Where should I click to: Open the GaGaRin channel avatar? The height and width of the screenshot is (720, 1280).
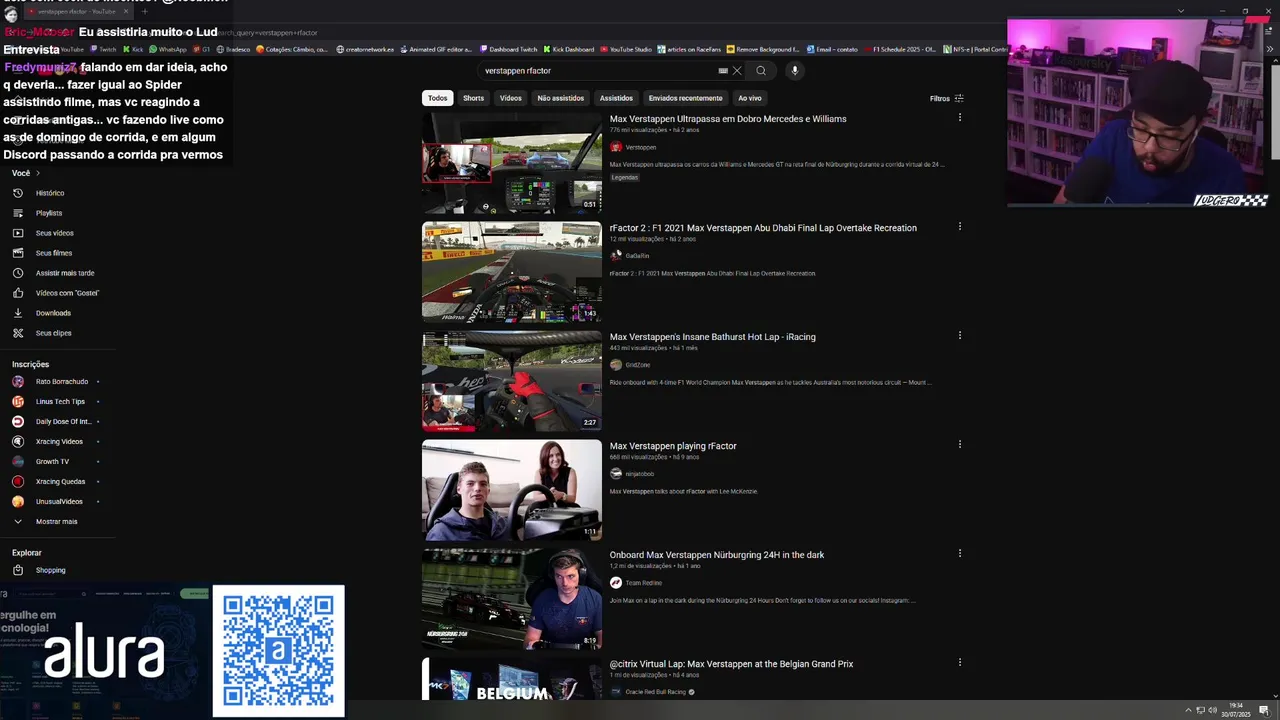click(x=616, y=256)
